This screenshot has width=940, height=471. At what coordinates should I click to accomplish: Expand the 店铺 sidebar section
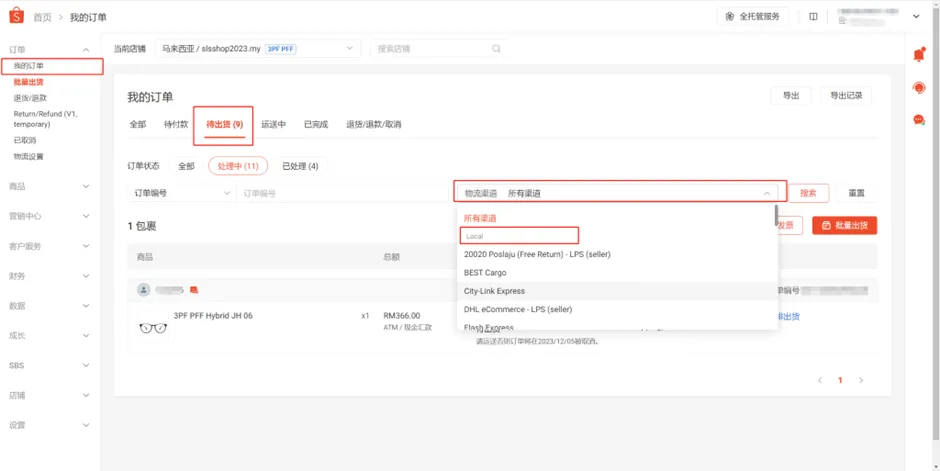(x=86, y=395)
